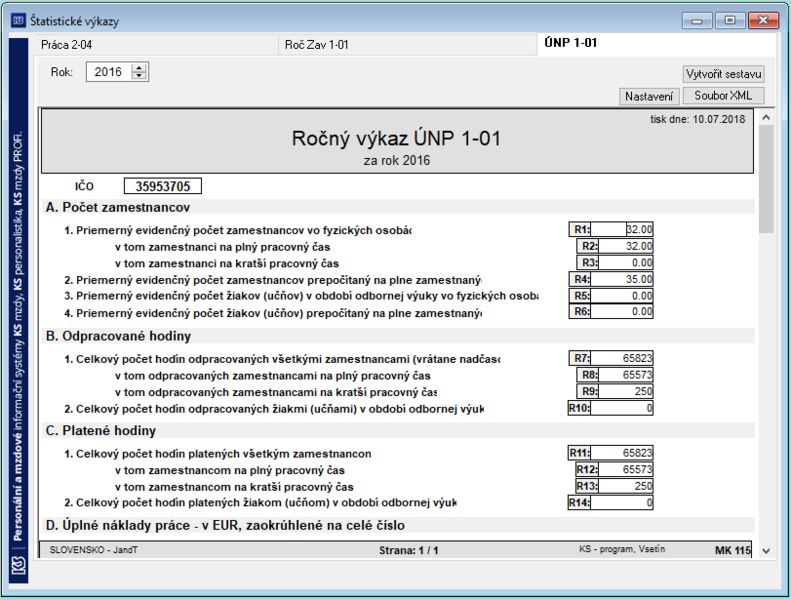Click row Celkový počet hodín platených všetkým zamestnancom
Viewport: 791px width, 600px height.
click(x=217, y=454)
